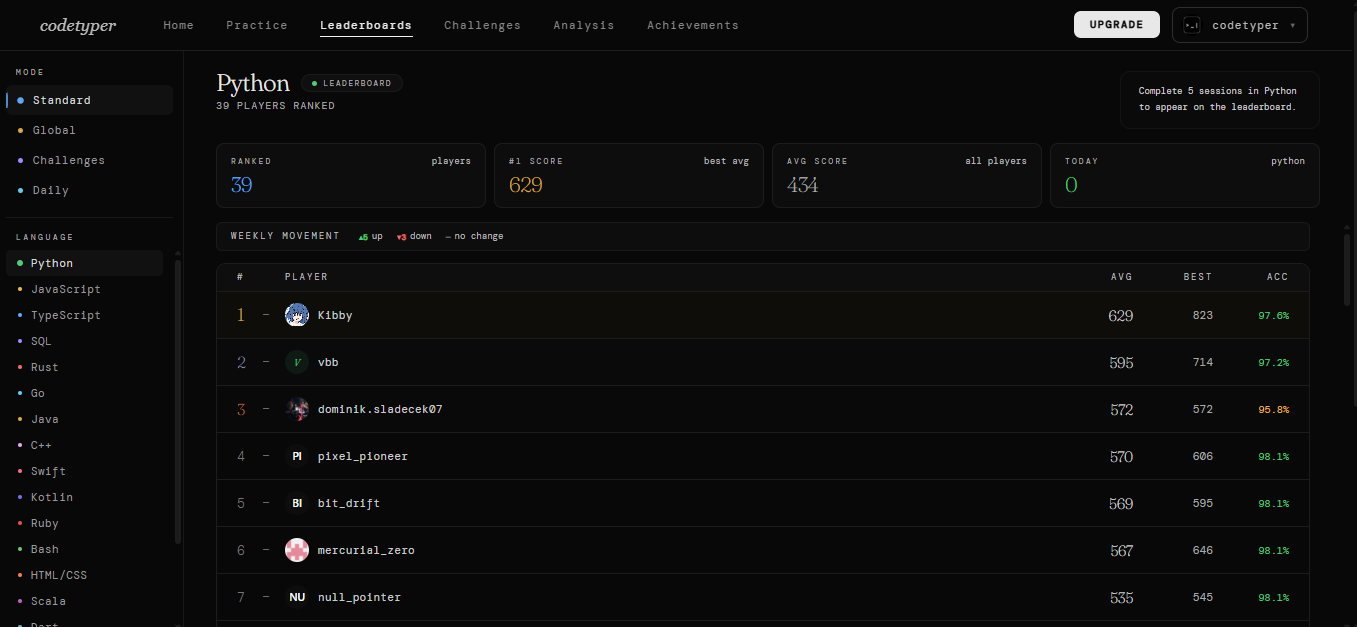Open the Analysis tab

click(x=584, y=25)
